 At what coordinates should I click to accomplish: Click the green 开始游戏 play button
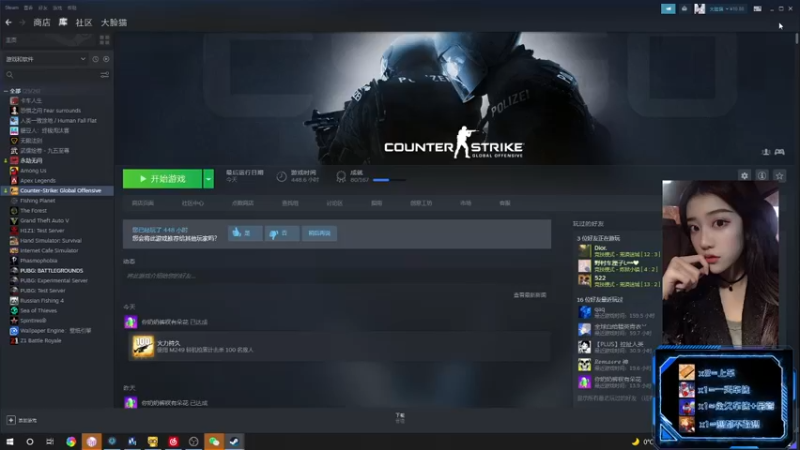click(162, 179)
